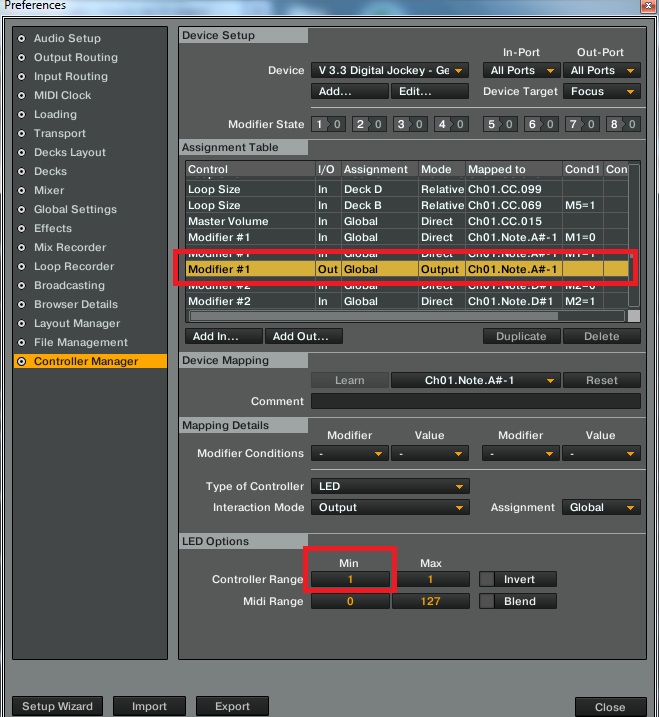Open Broadcasting preferences
The height and width of the screenshot is (717, 659).
69,285
